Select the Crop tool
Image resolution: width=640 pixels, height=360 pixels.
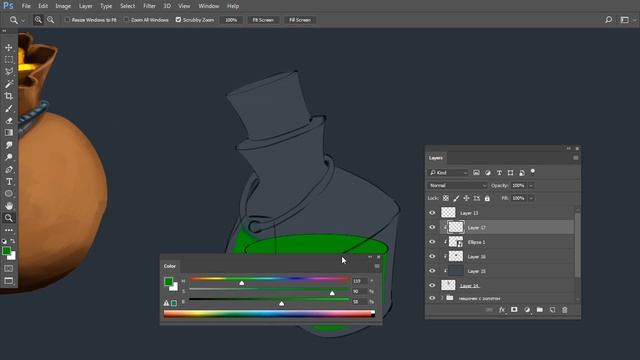[9, 96]
